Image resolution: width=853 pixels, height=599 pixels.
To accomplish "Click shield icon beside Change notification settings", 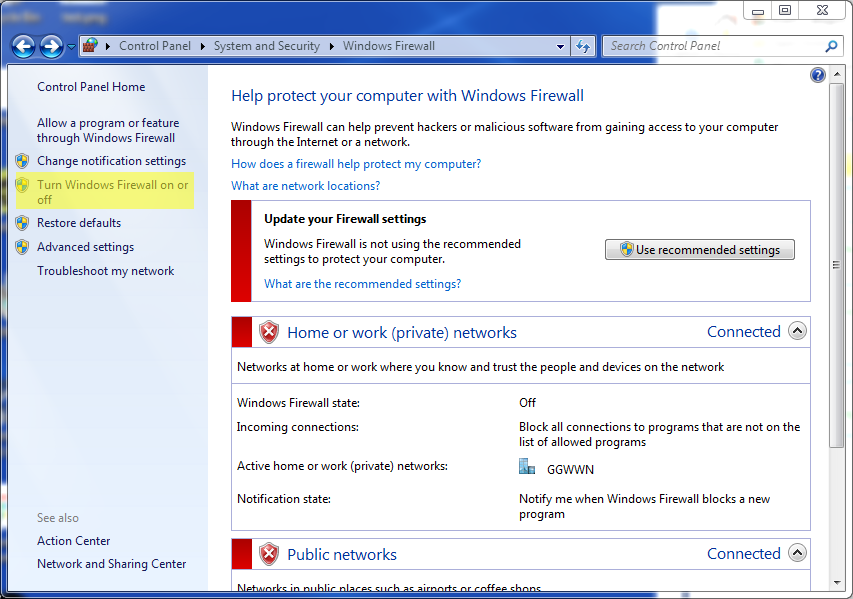I will point(22,161).
